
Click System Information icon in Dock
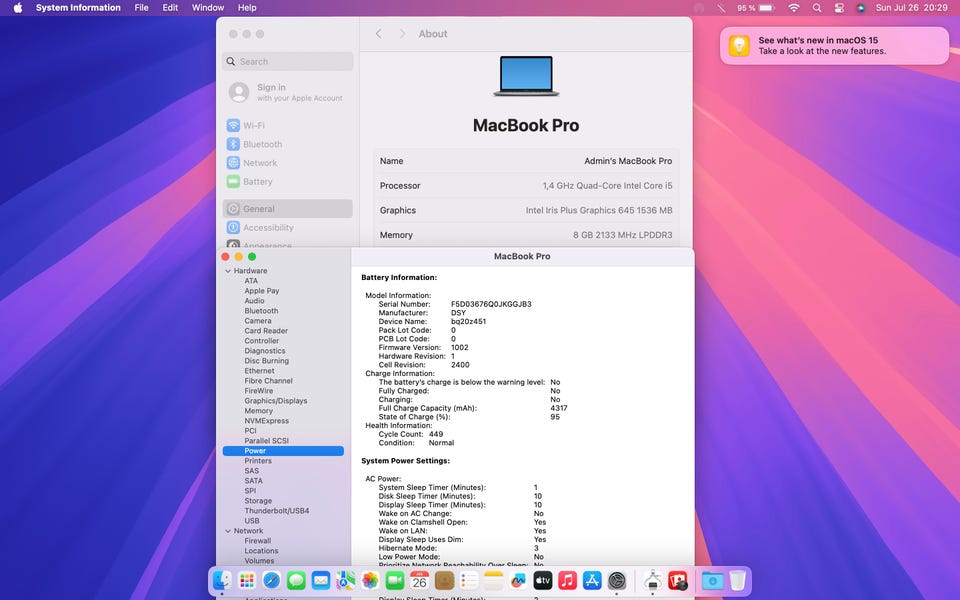pyautogui.click(x=653, y=580)
